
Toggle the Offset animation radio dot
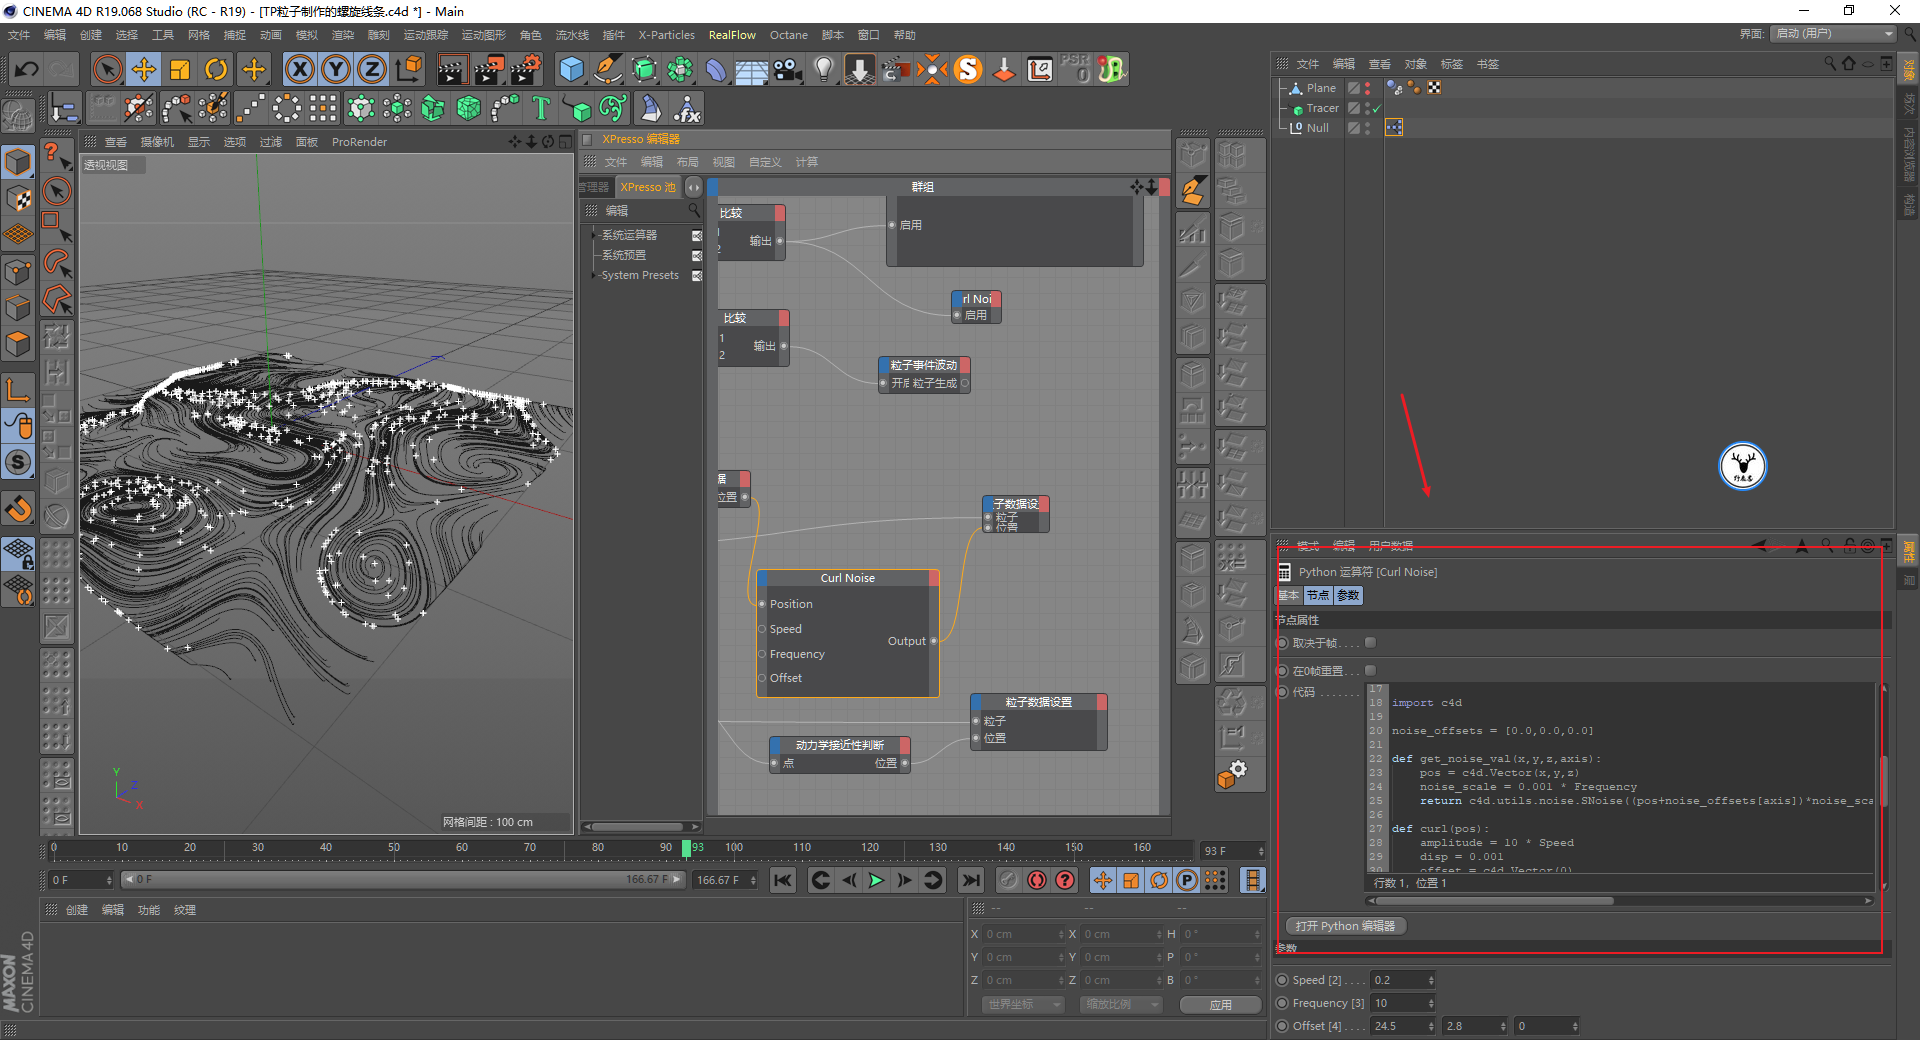(x=1282, y=1026)
